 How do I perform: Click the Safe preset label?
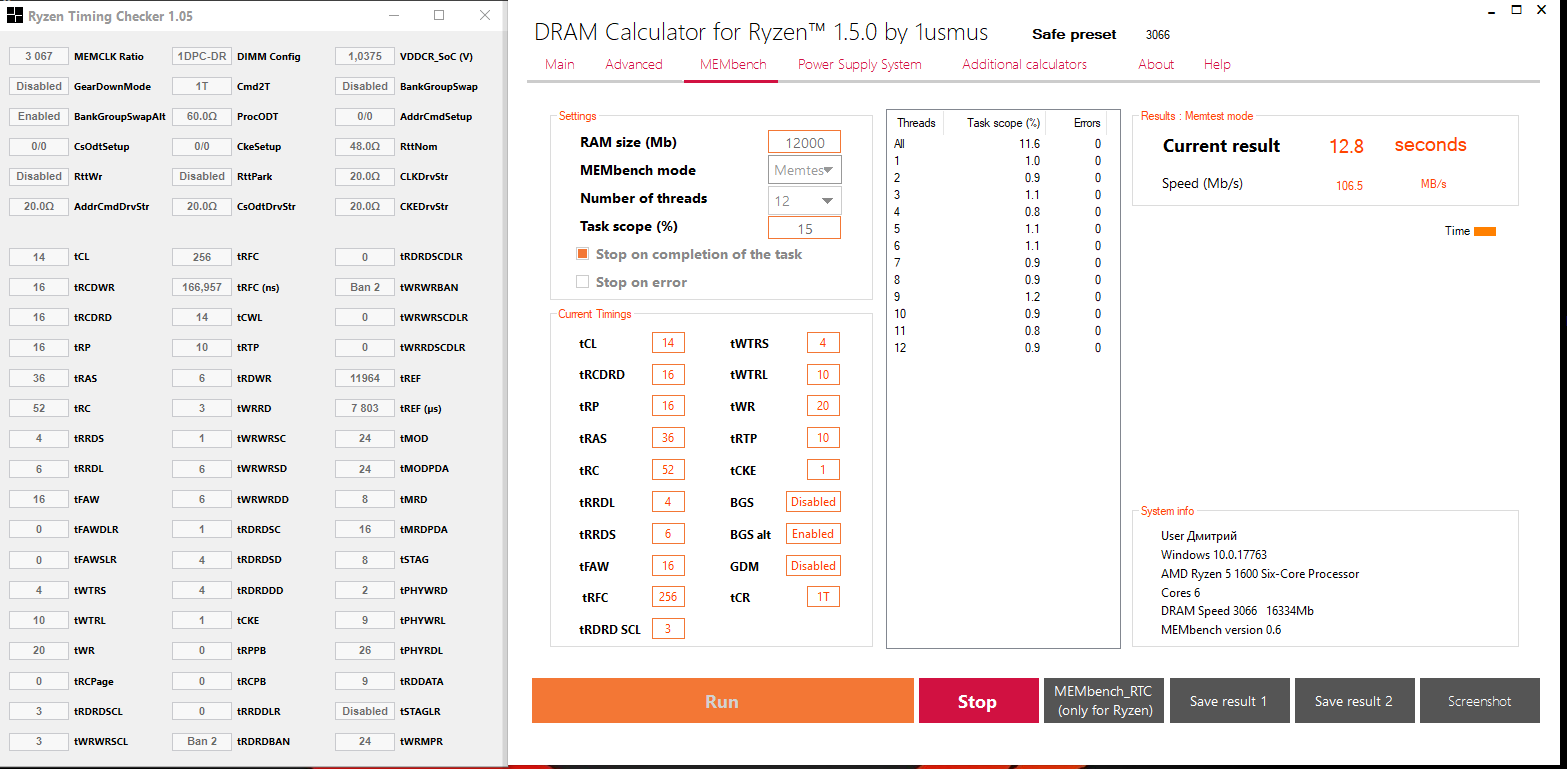(1074, 34)
